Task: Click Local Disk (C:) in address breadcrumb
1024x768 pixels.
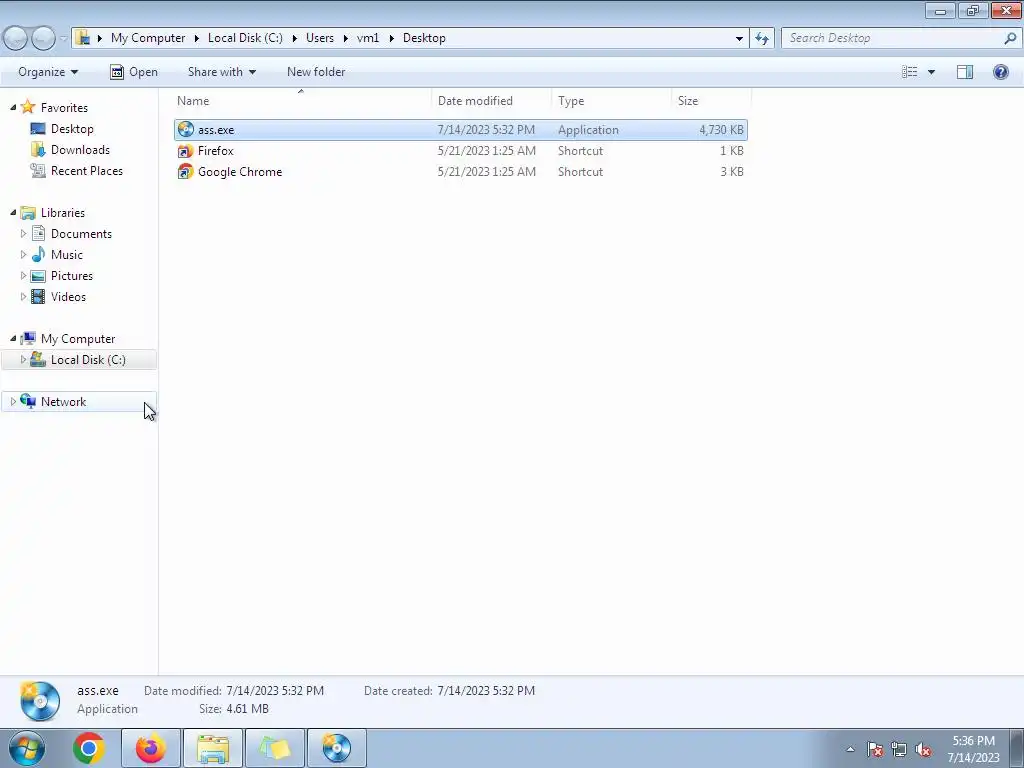Action: click(x=245, y=38)
